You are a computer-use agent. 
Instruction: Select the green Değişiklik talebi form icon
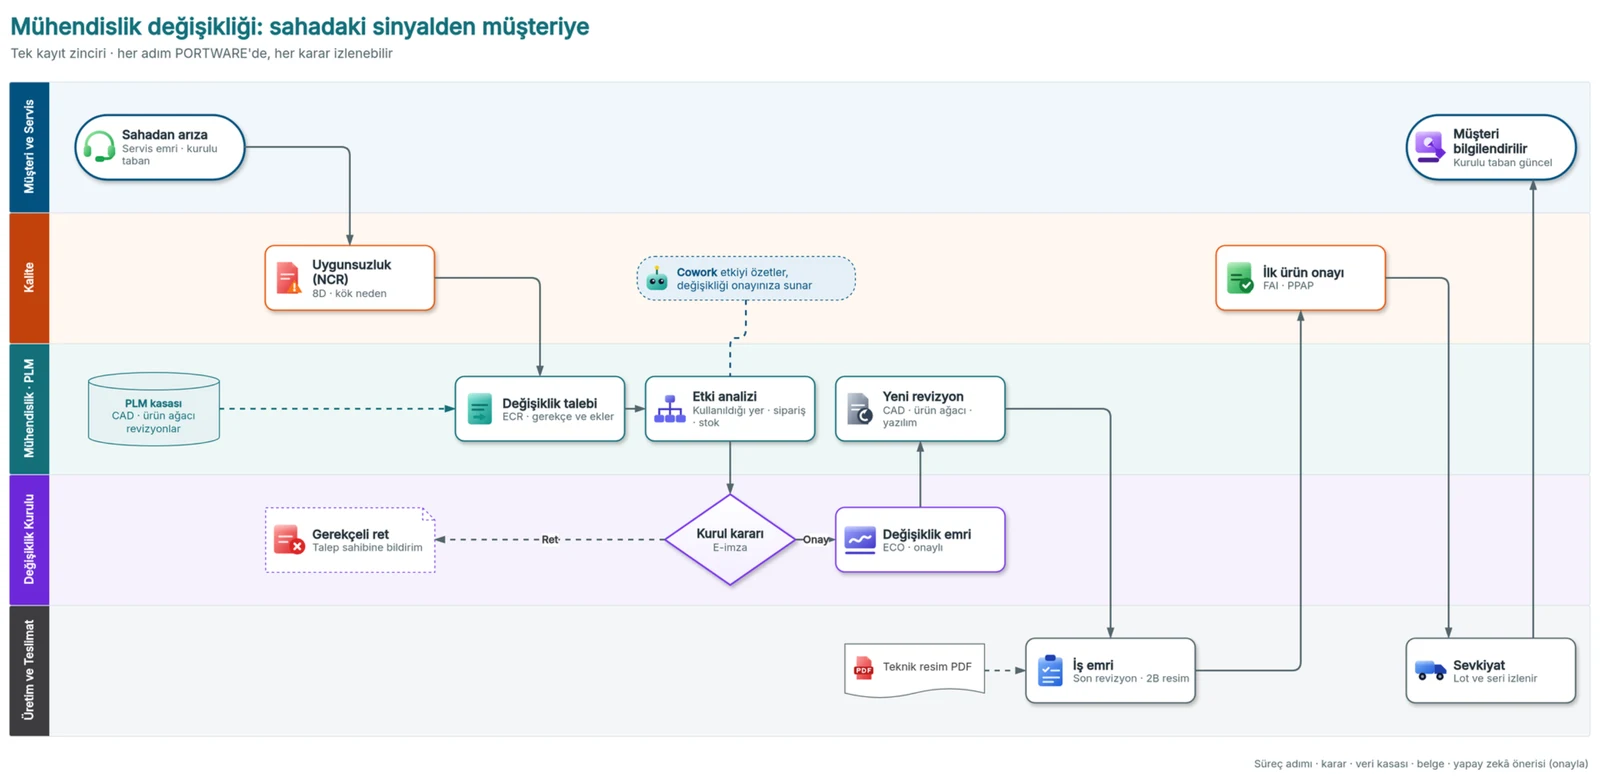(479, 409)
